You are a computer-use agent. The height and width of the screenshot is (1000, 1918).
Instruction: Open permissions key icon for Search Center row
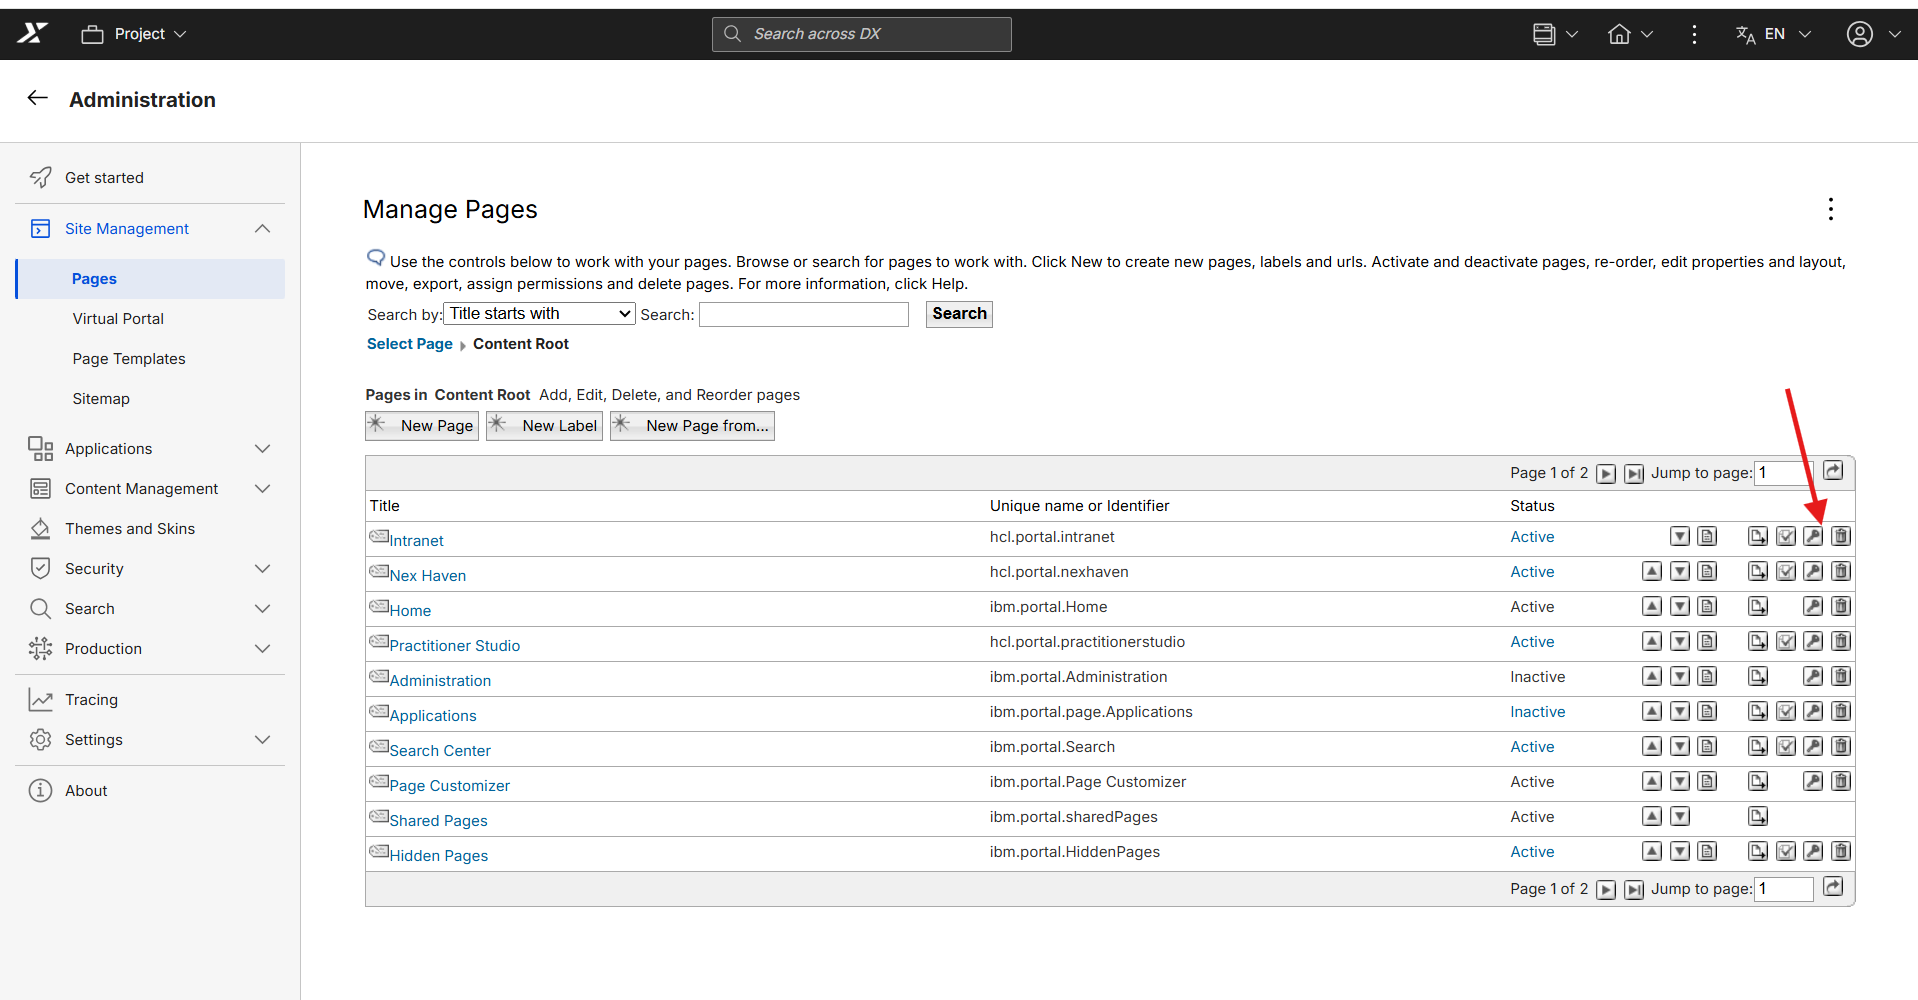[1813, 747]
